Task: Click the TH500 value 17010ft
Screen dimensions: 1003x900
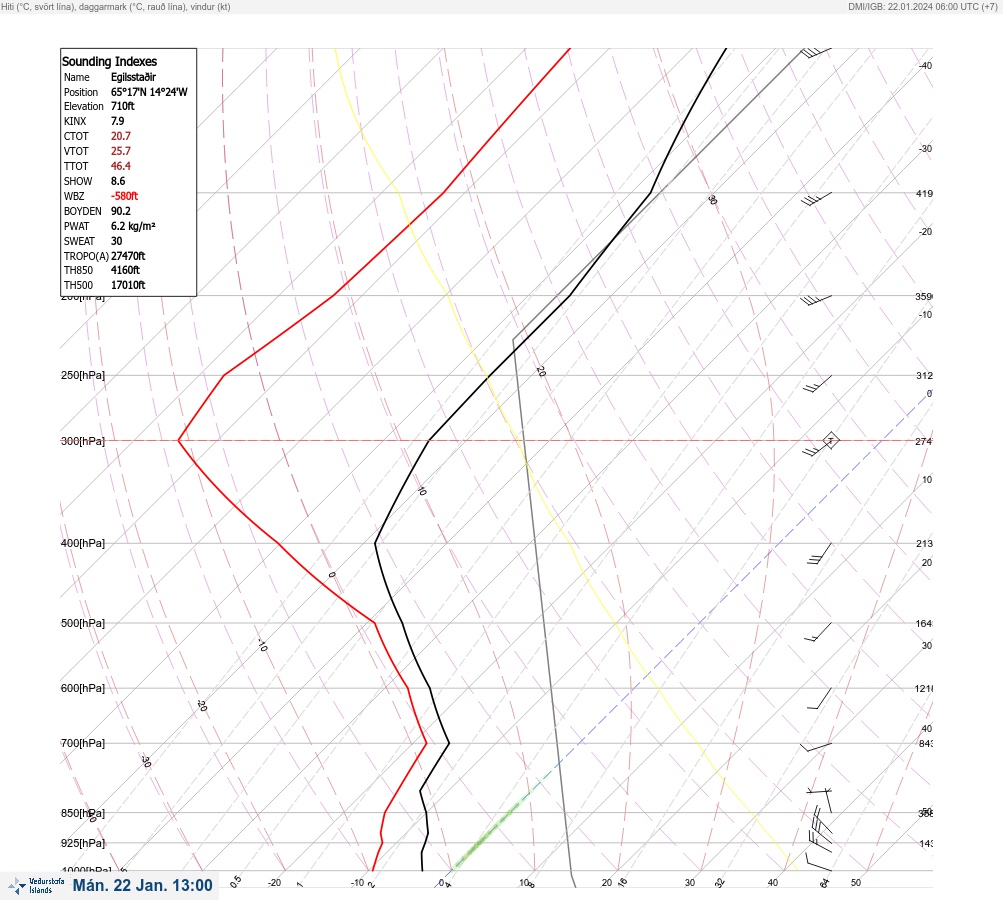Action: click(128, 285)
